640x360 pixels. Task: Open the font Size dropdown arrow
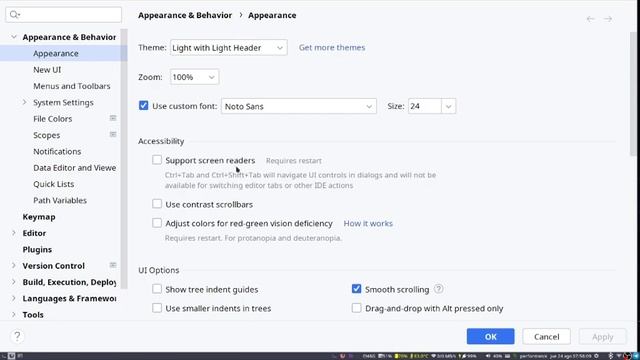tap(448, 106)
